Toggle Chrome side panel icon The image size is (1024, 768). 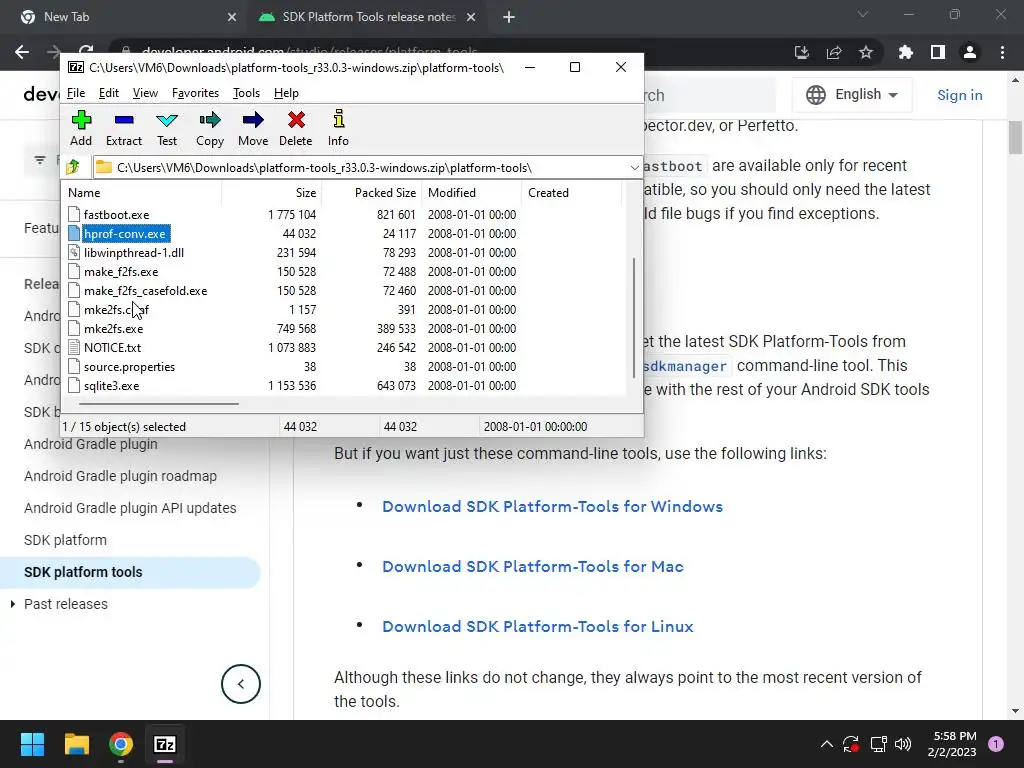(938, 52)
